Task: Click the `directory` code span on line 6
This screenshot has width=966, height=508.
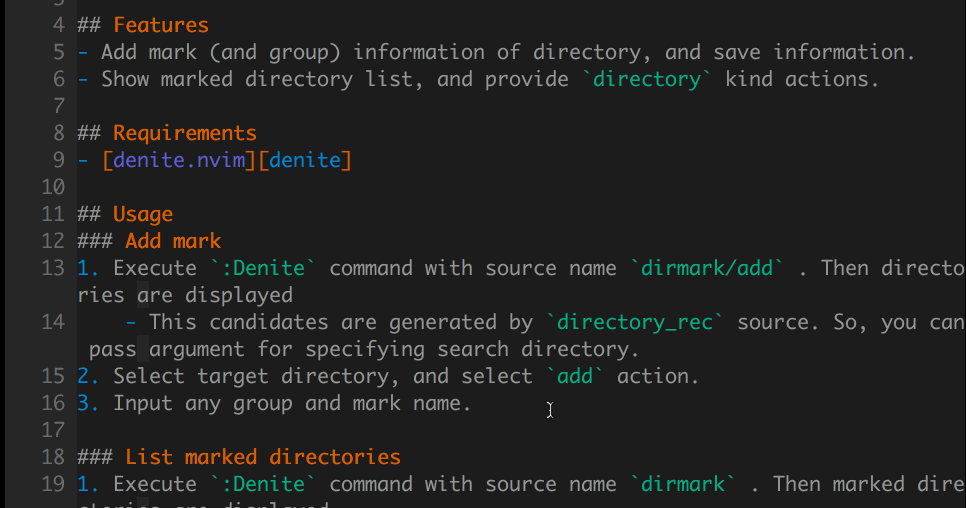Action: 646,79
